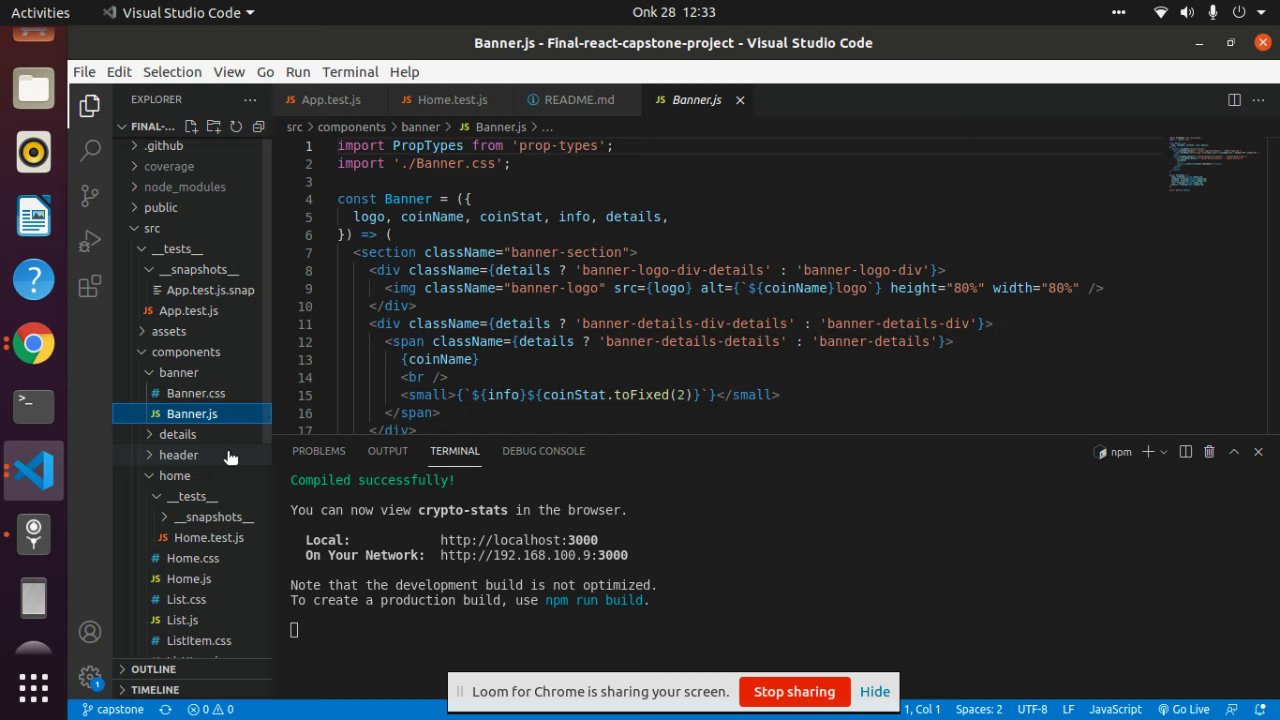Viewport: 1280px width, 720px height.
Task: Expand the node_modules folder
Action: pyautogui.click(x=185, y=187)
